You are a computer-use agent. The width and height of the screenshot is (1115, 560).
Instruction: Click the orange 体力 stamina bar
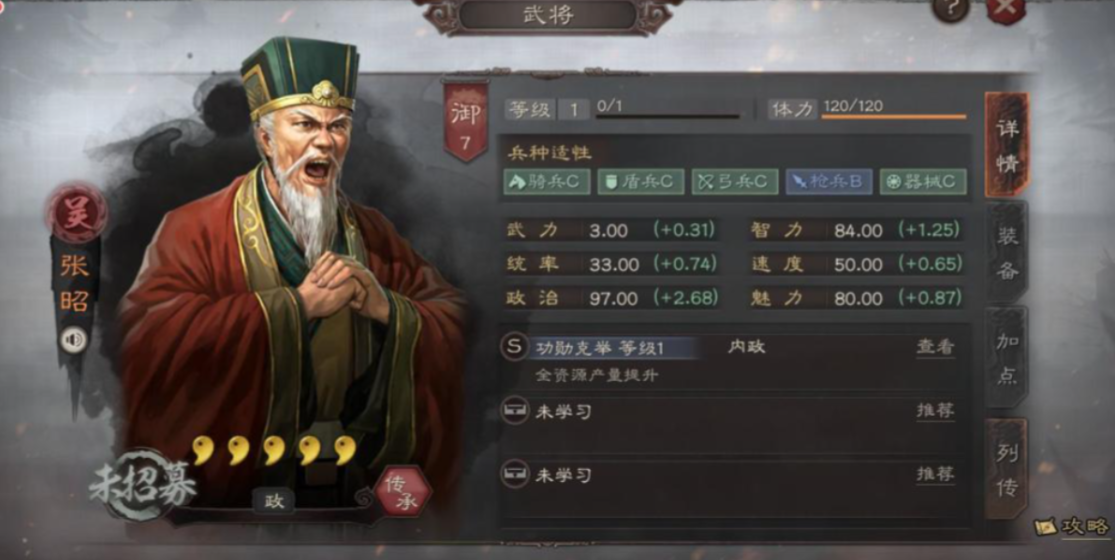pyautogui.click(x=894, y=117)
